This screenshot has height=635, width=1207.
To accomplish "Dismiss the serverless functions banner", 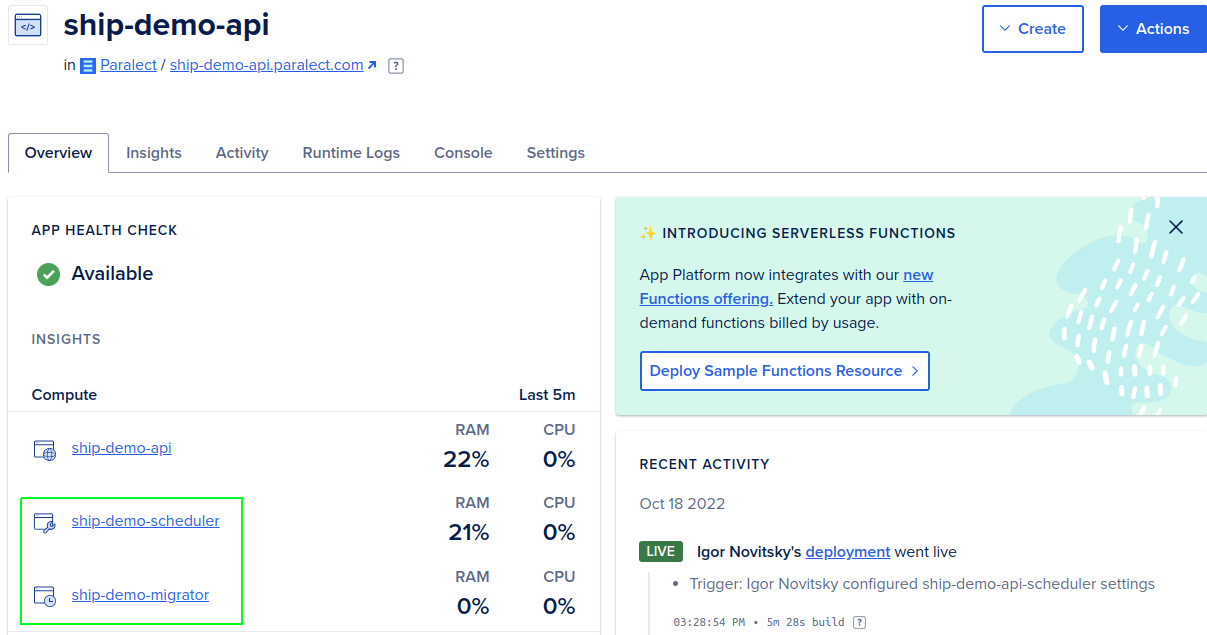I will tap(1176, 227).
